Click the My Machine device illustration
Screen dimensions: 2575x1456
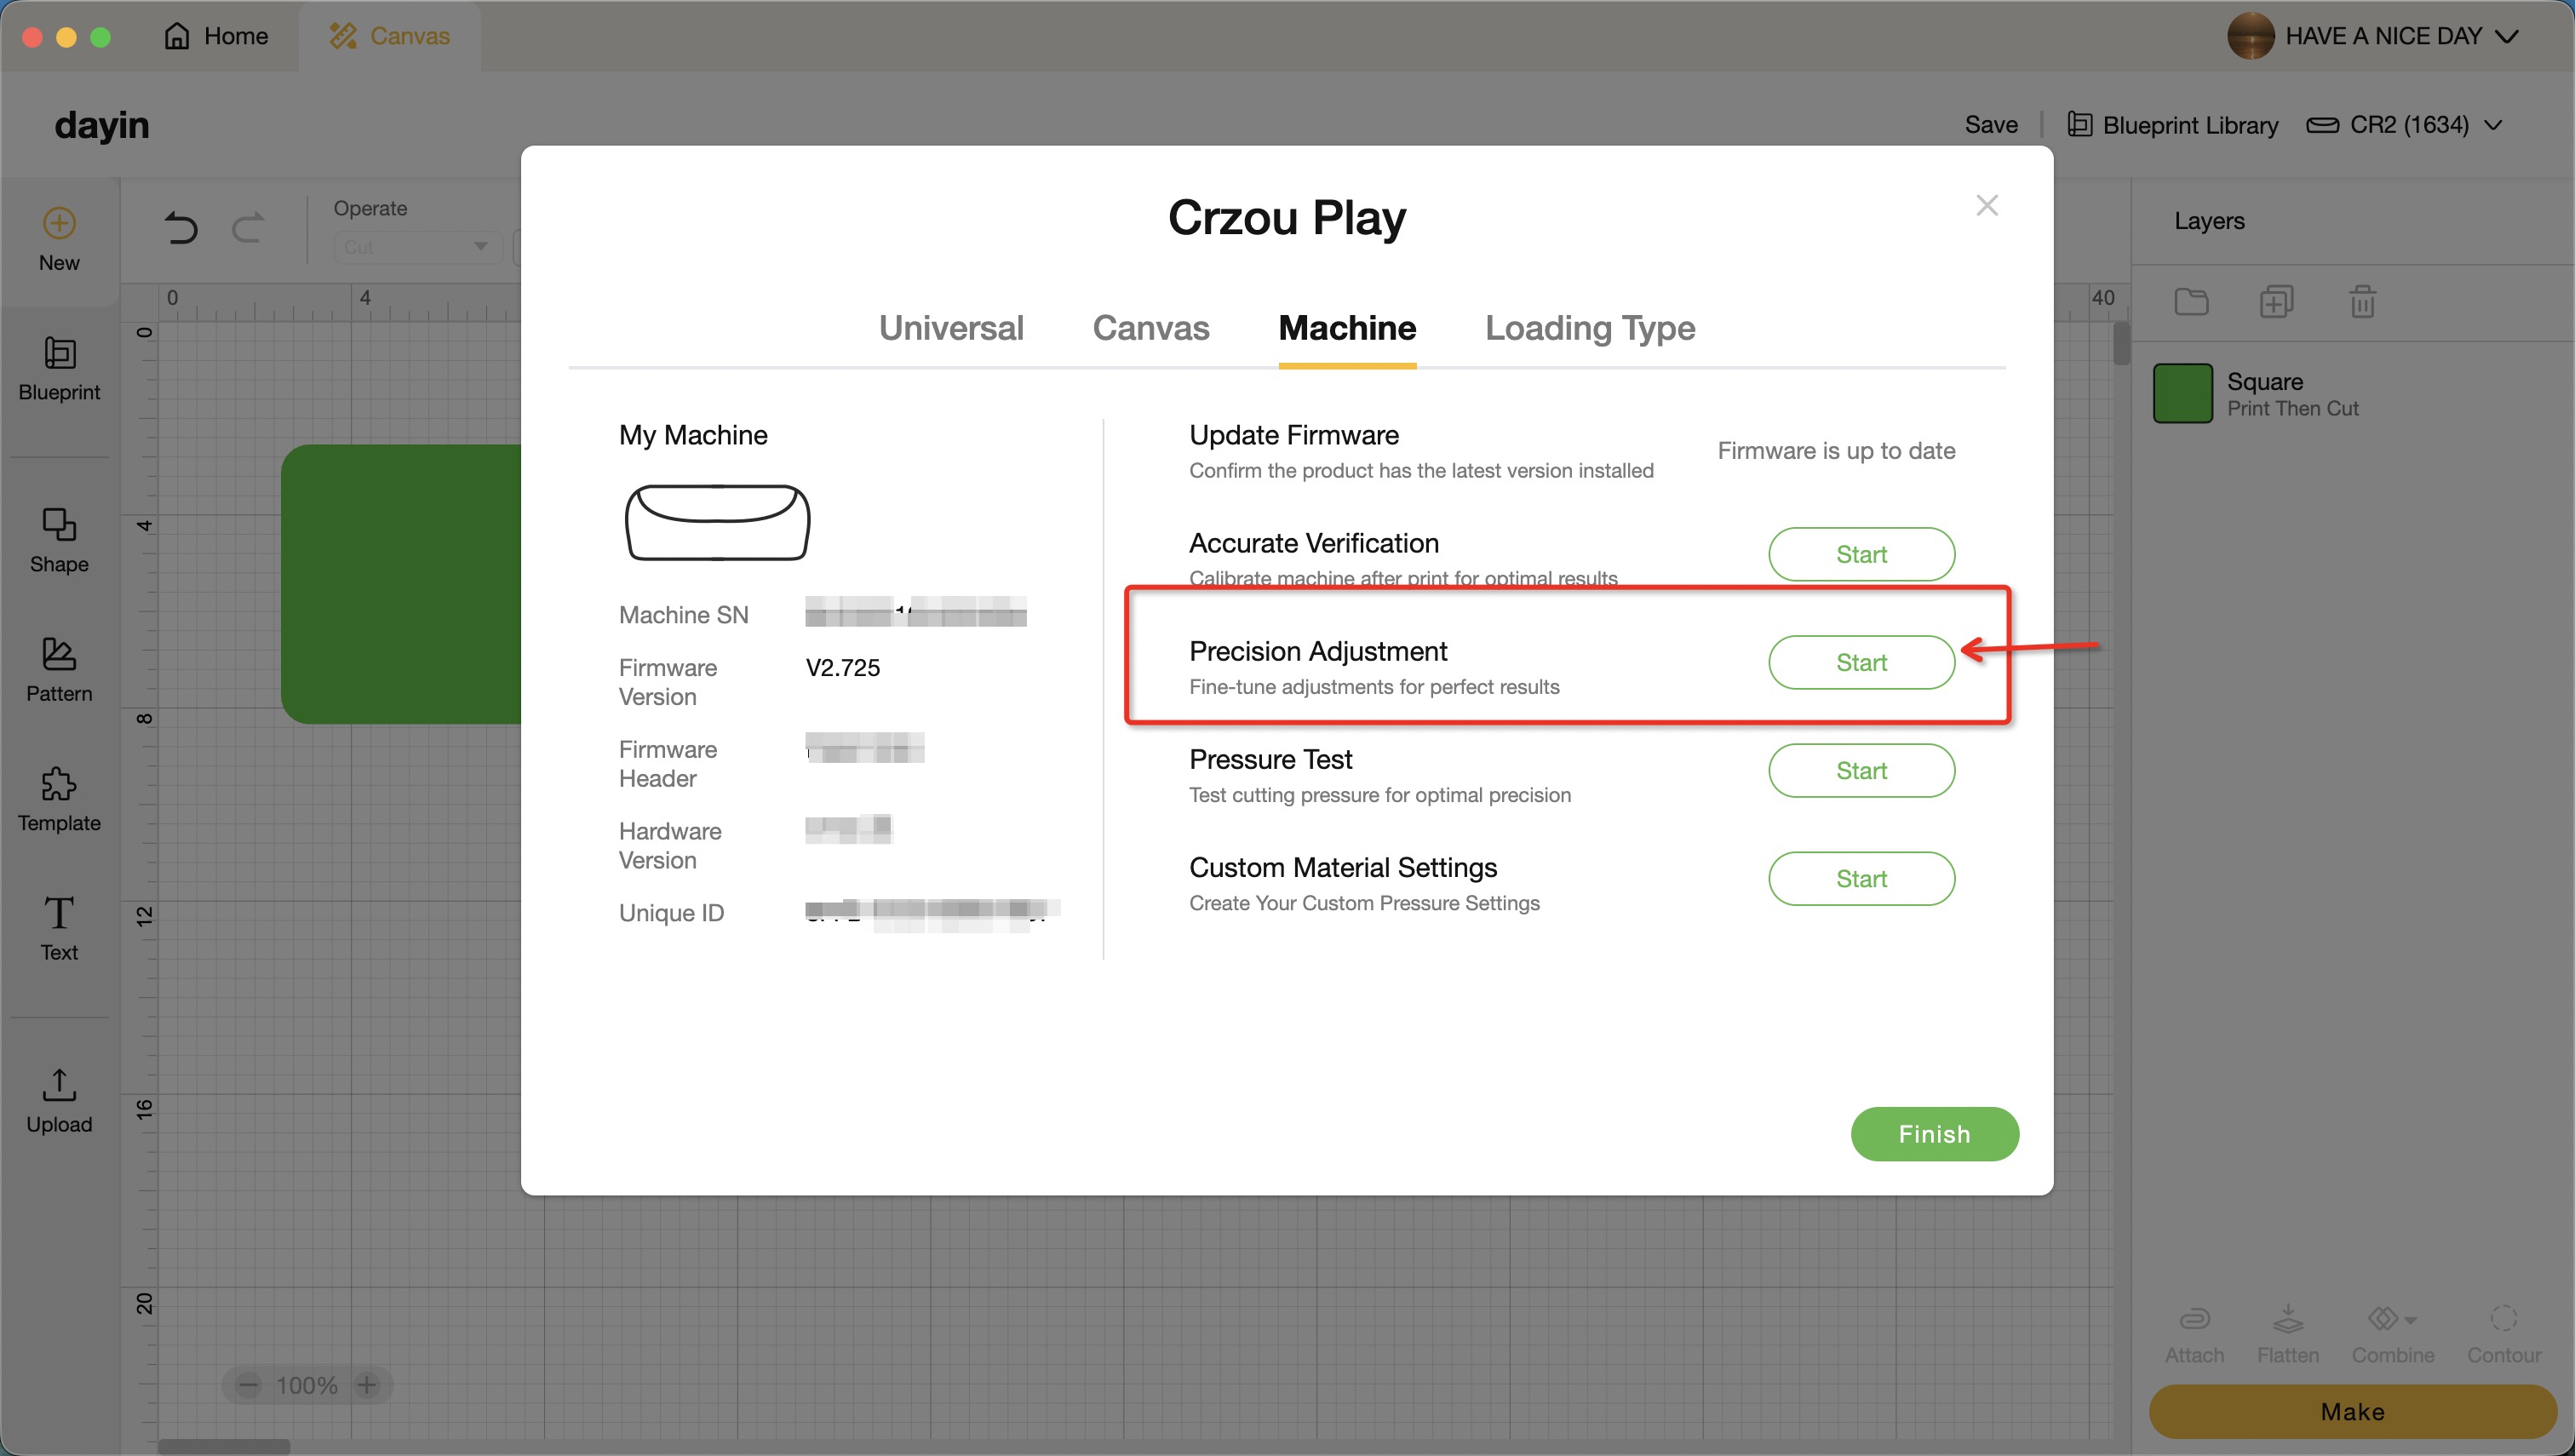[x=717, y=522]
